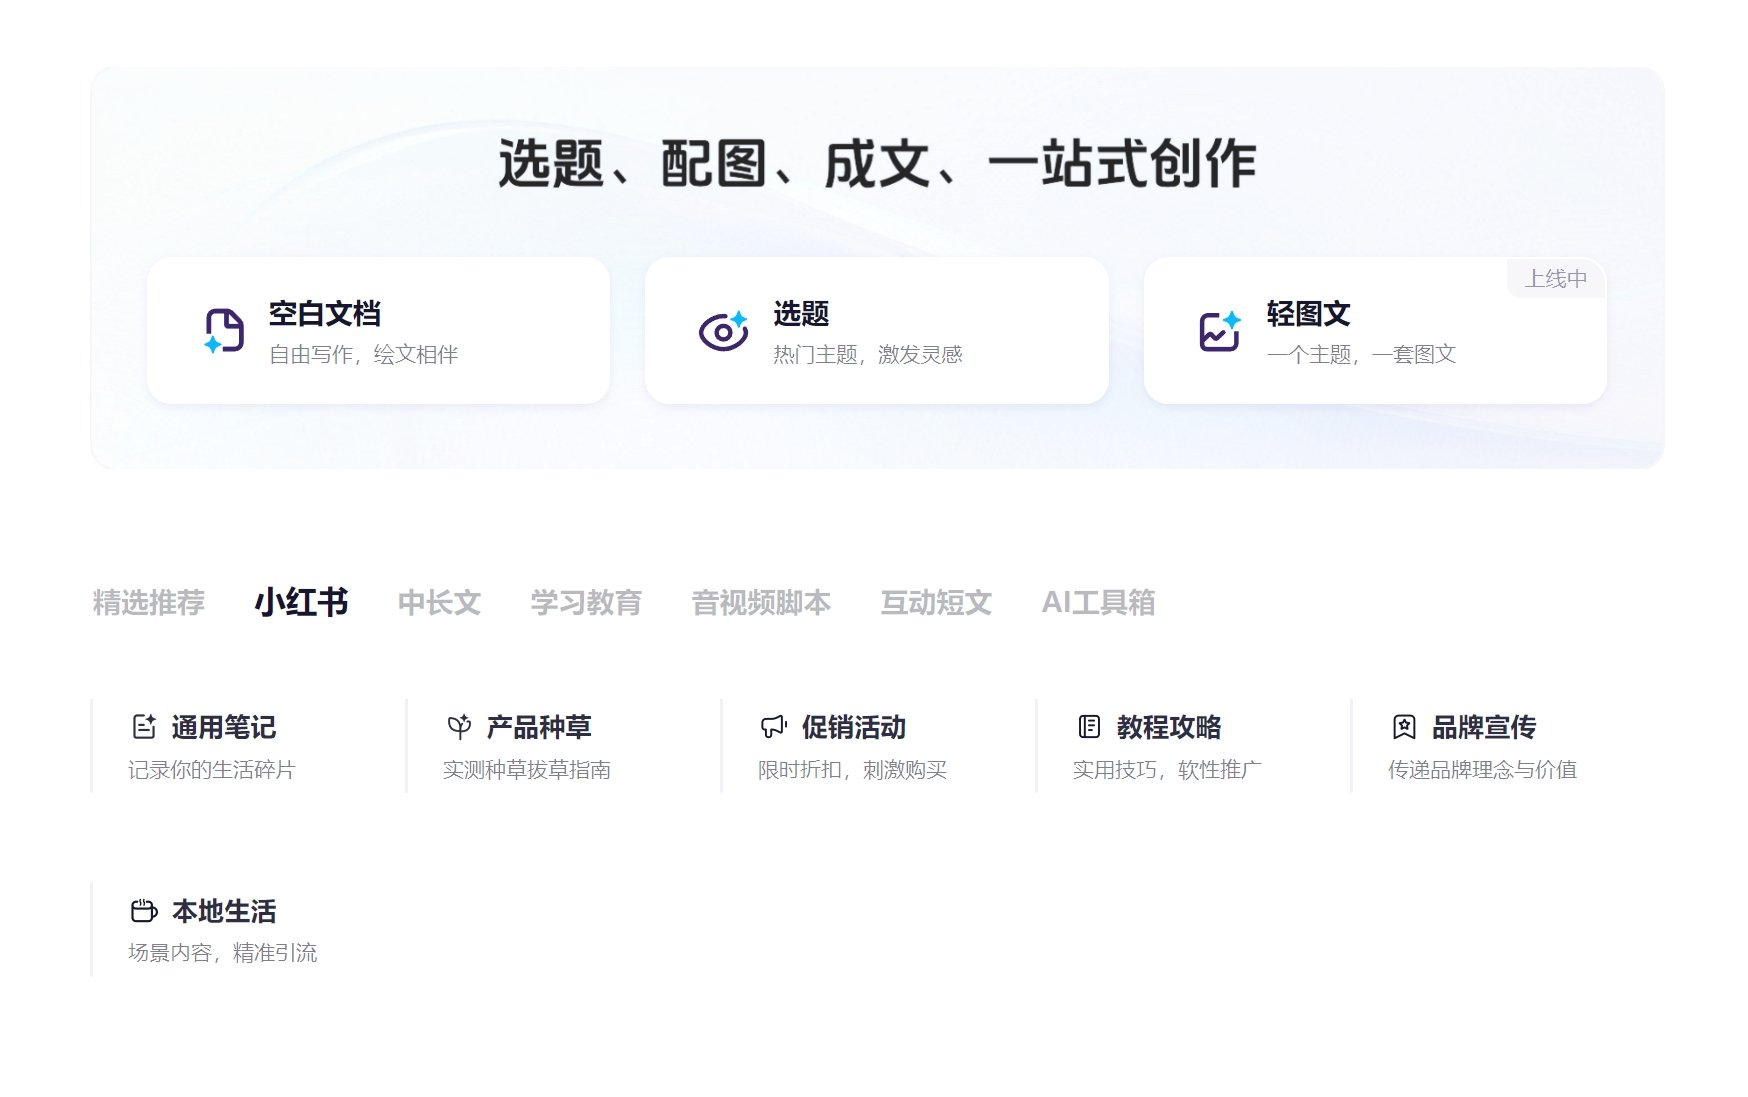Select the 学习教育 tab

point(586,602)
